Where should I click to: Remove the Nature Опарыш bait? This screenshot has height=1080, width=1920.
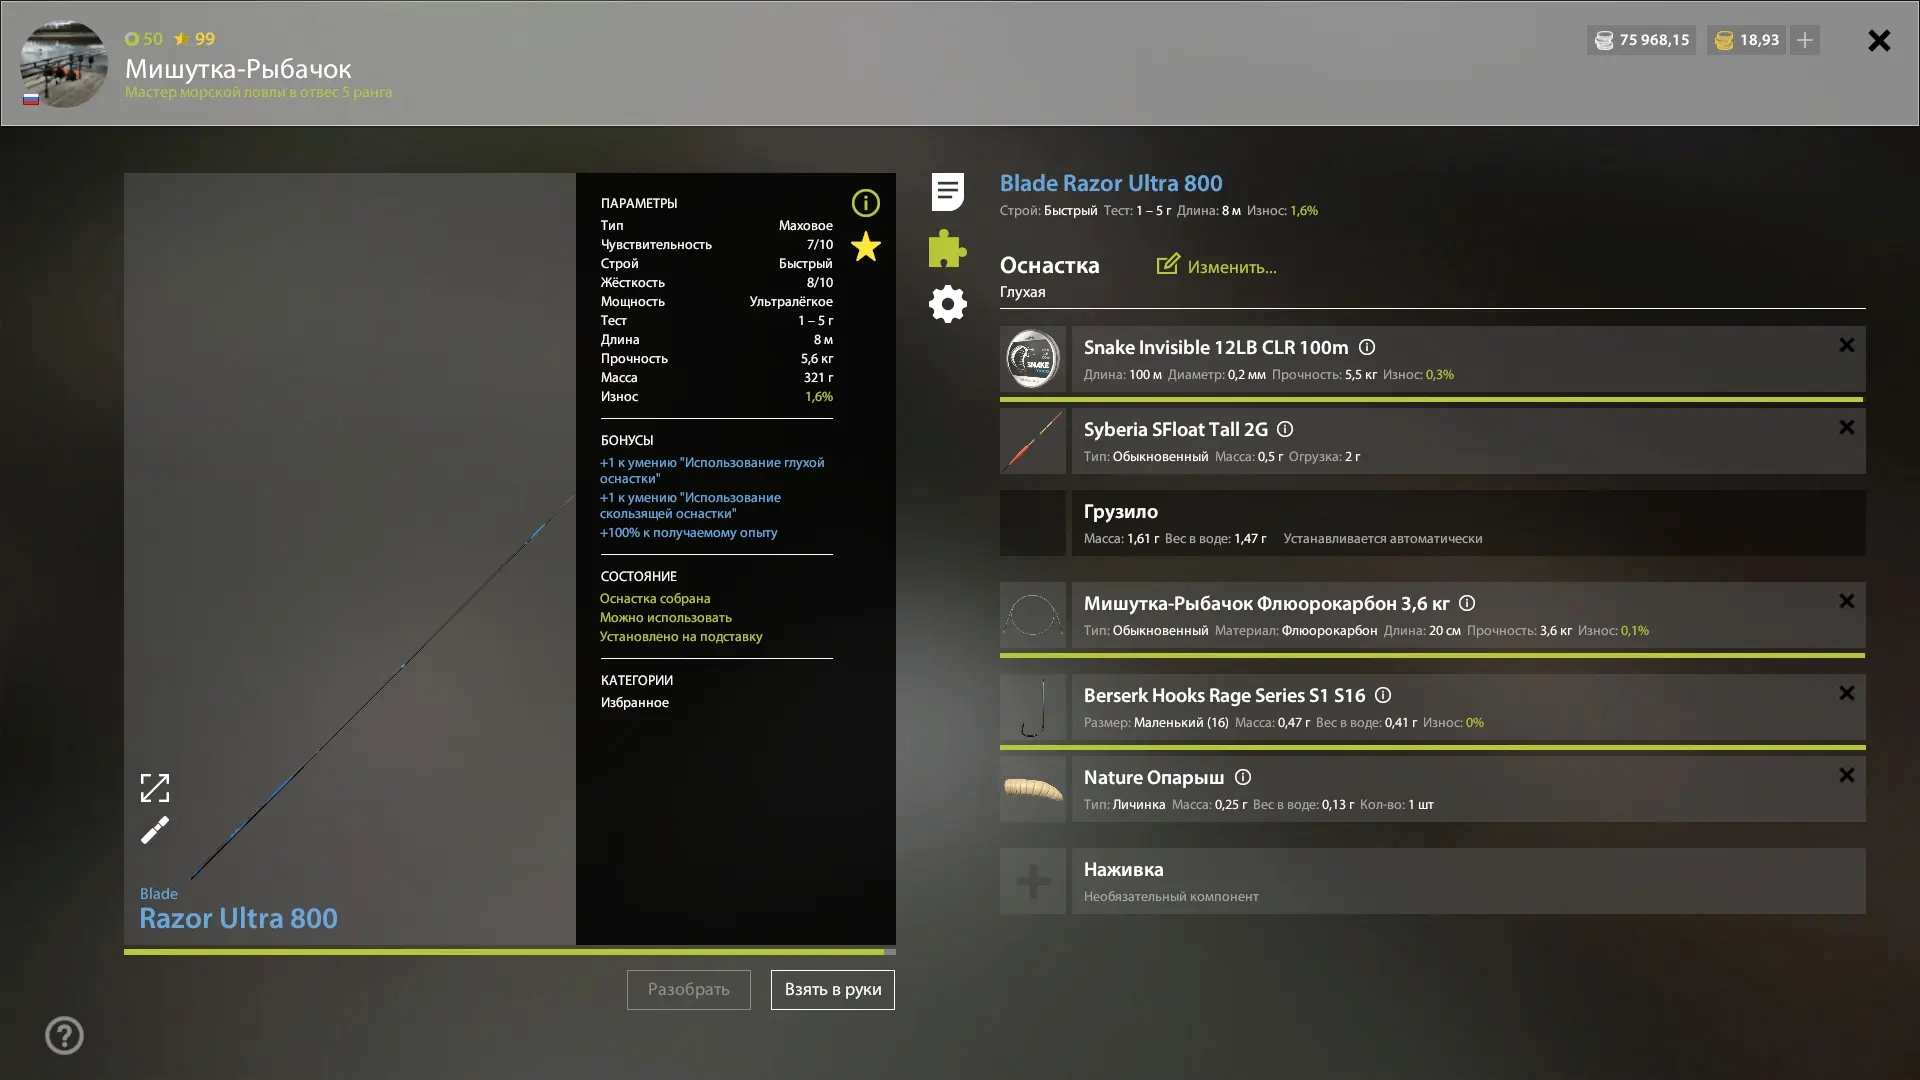1846,775
